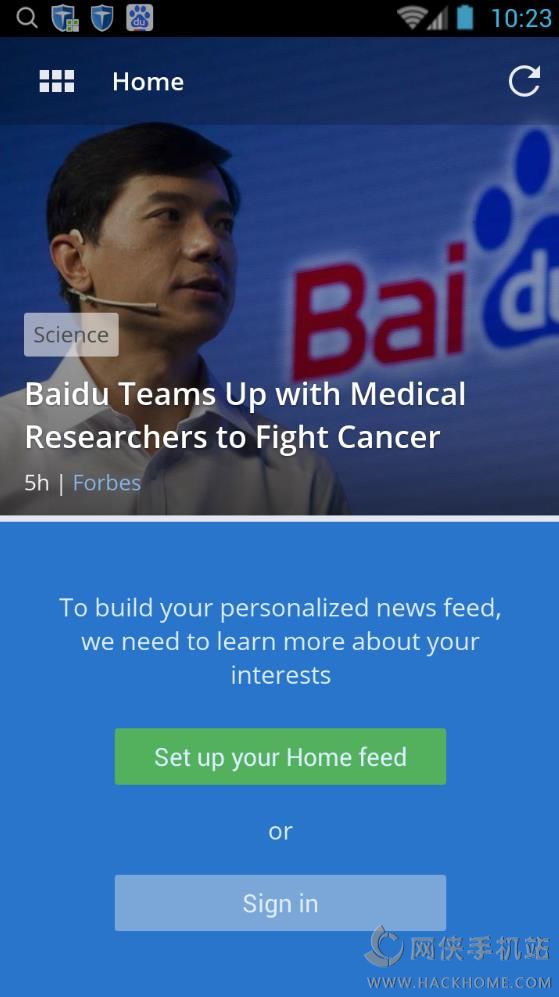The height and width of the screenshot is (997, 559).
Task: Open the Baidu Teams Up headline article
Action: coord(245,415)
